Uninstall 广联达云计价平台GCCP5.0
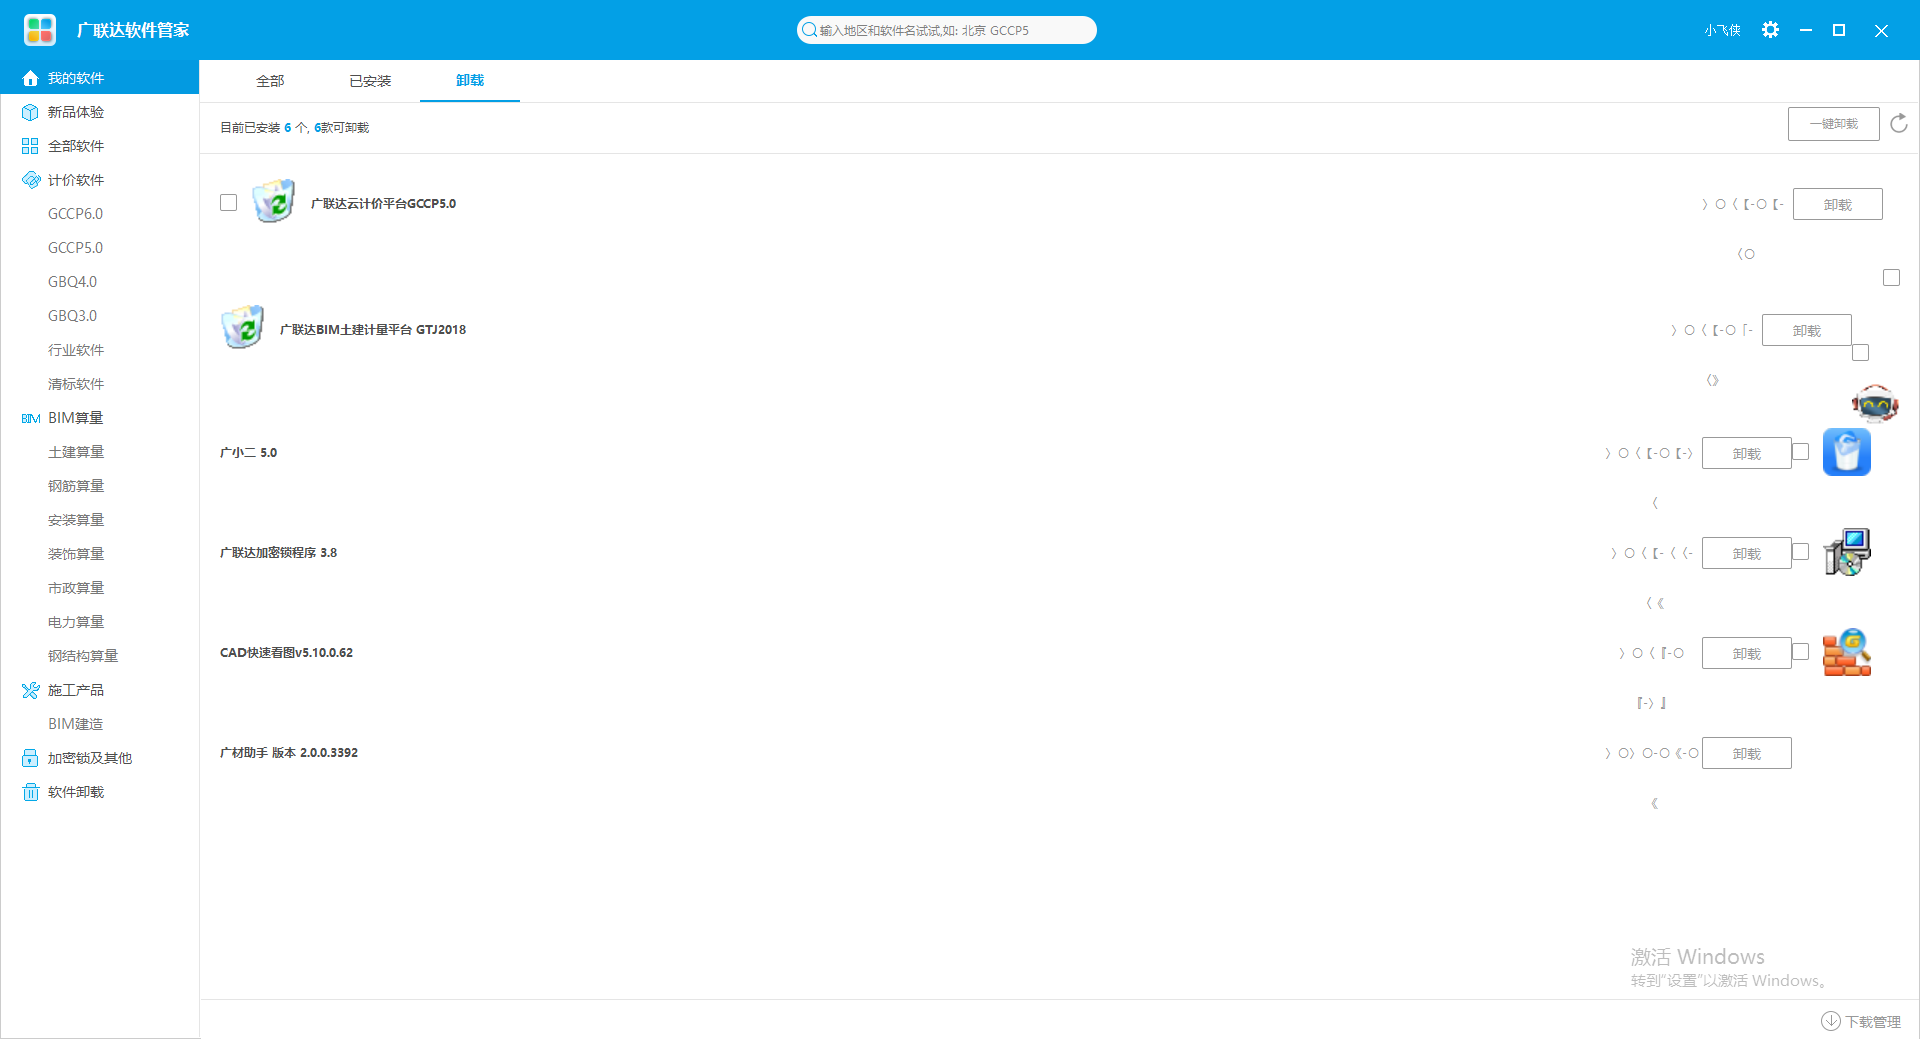1920x1040 pixels. click(x=1837, y=204)
